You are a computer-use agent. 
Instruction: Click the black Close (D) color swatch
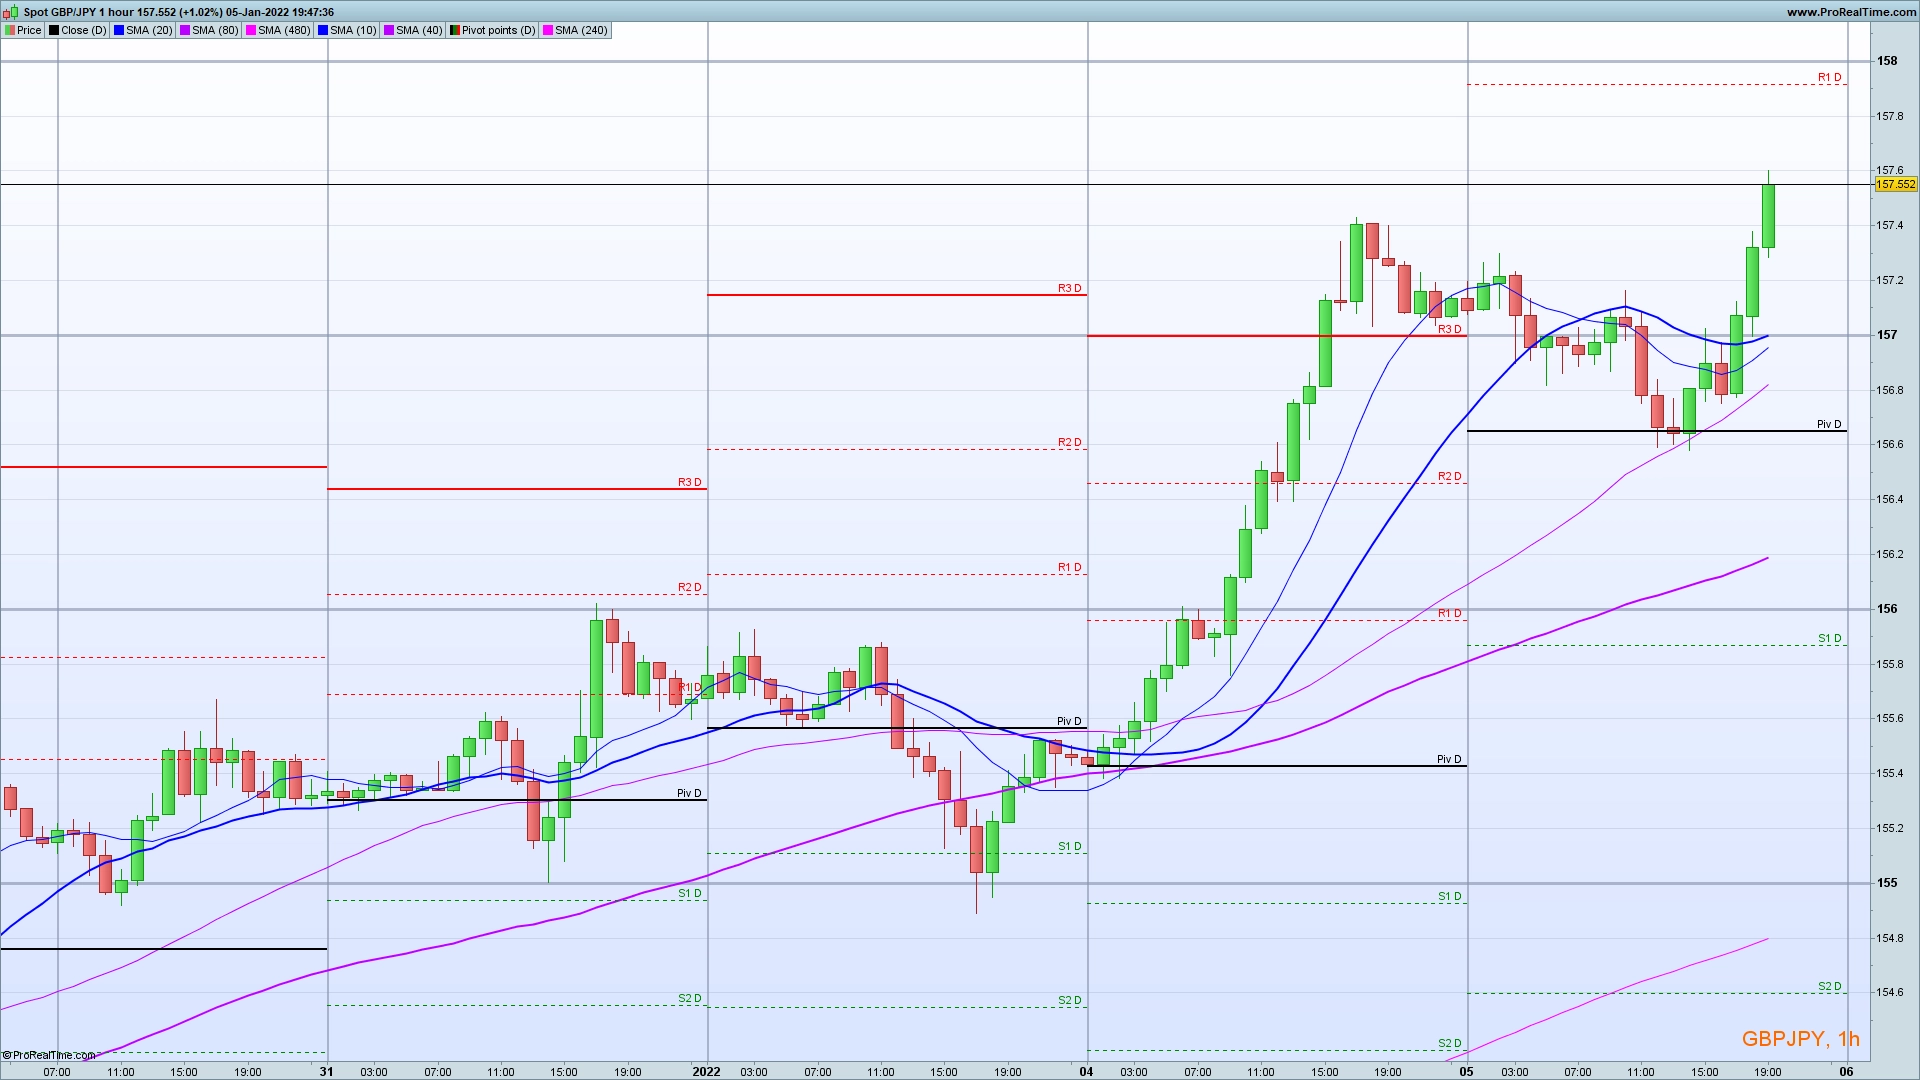(x=54, y=30)
